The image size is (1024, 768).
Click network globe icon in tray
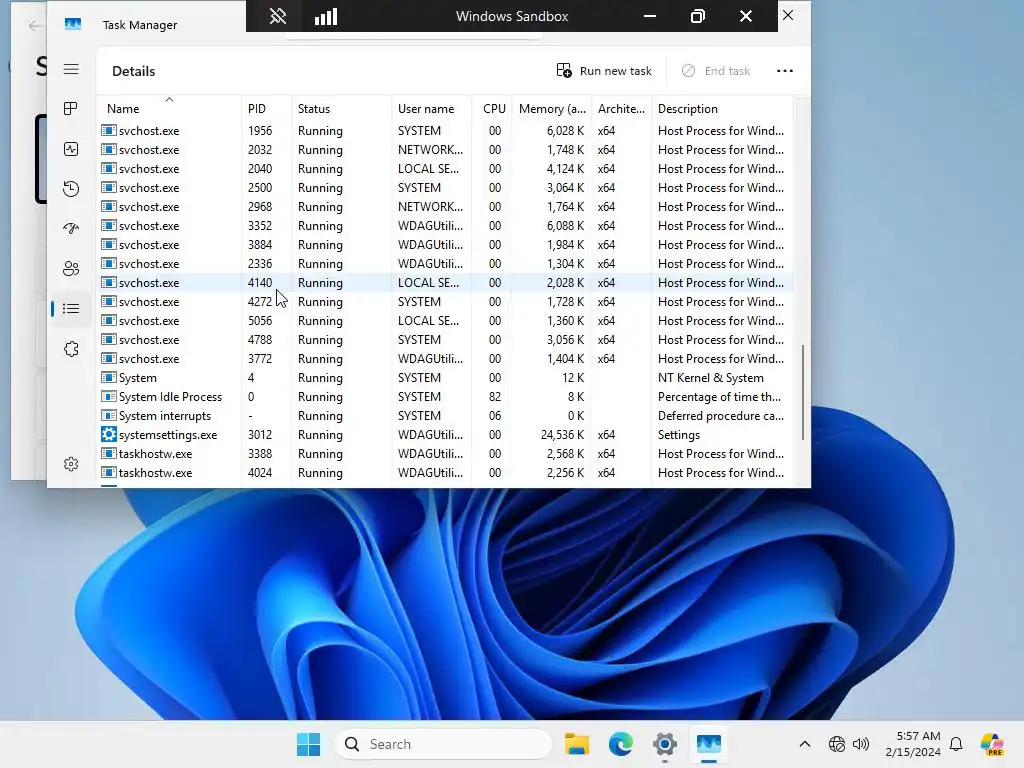(x=837, y=744)
